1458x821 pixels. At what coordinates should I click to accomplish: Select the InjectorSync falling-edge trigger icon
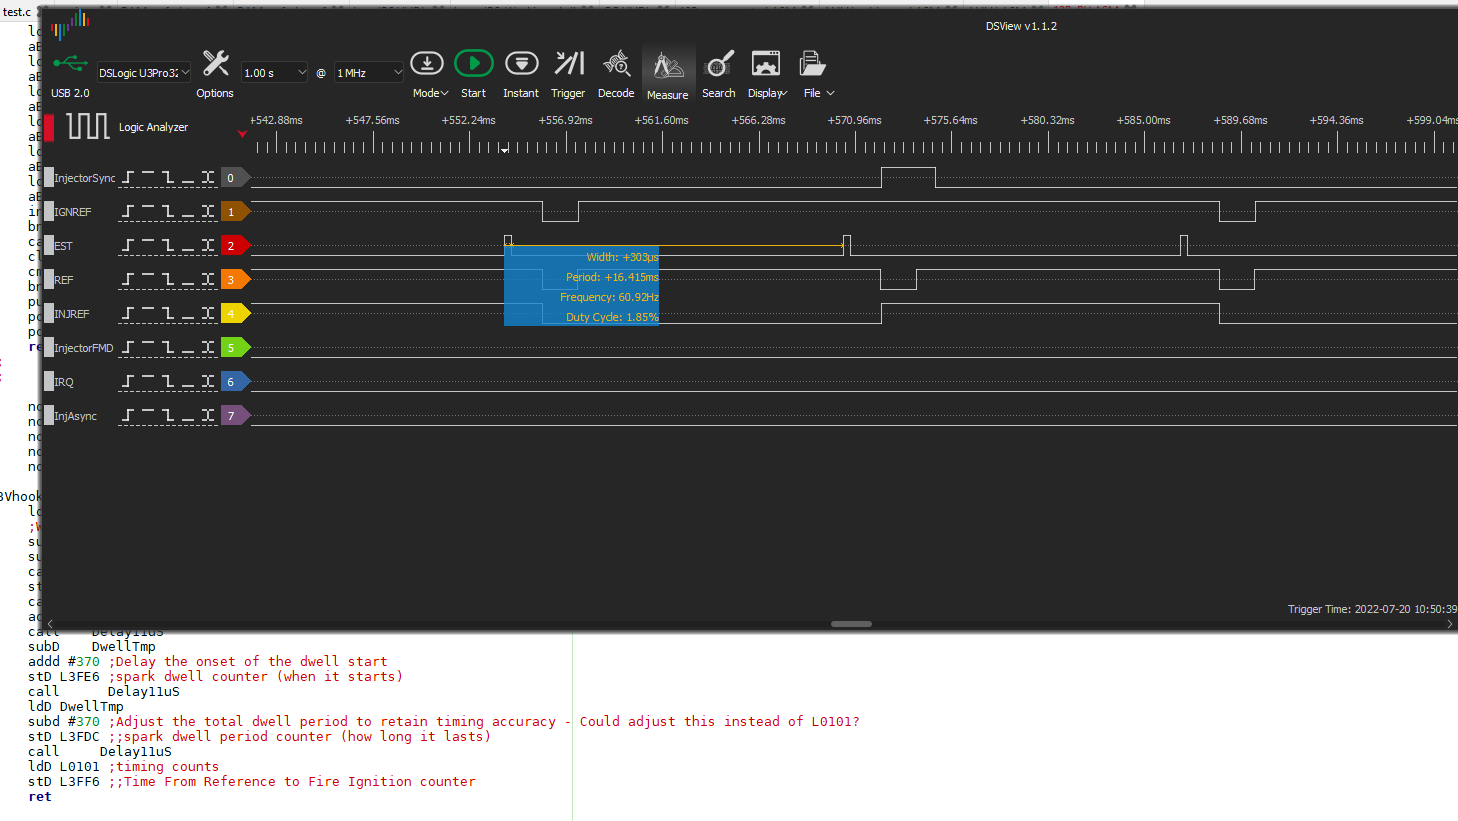pos(168,177)
